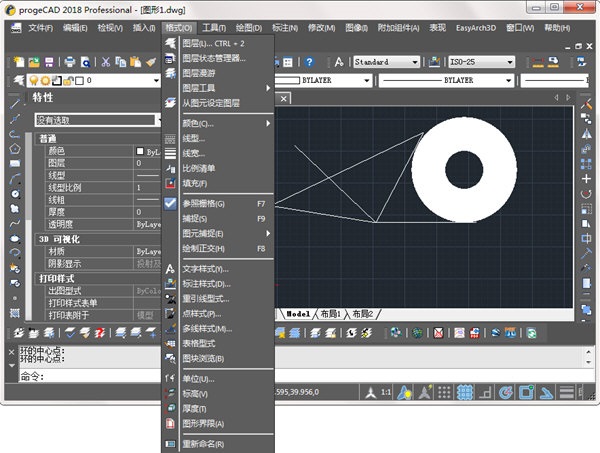Screen dimensions: 600x453
Task: Select the Mirror tool in right toolbar
Action: click(586, 134)
